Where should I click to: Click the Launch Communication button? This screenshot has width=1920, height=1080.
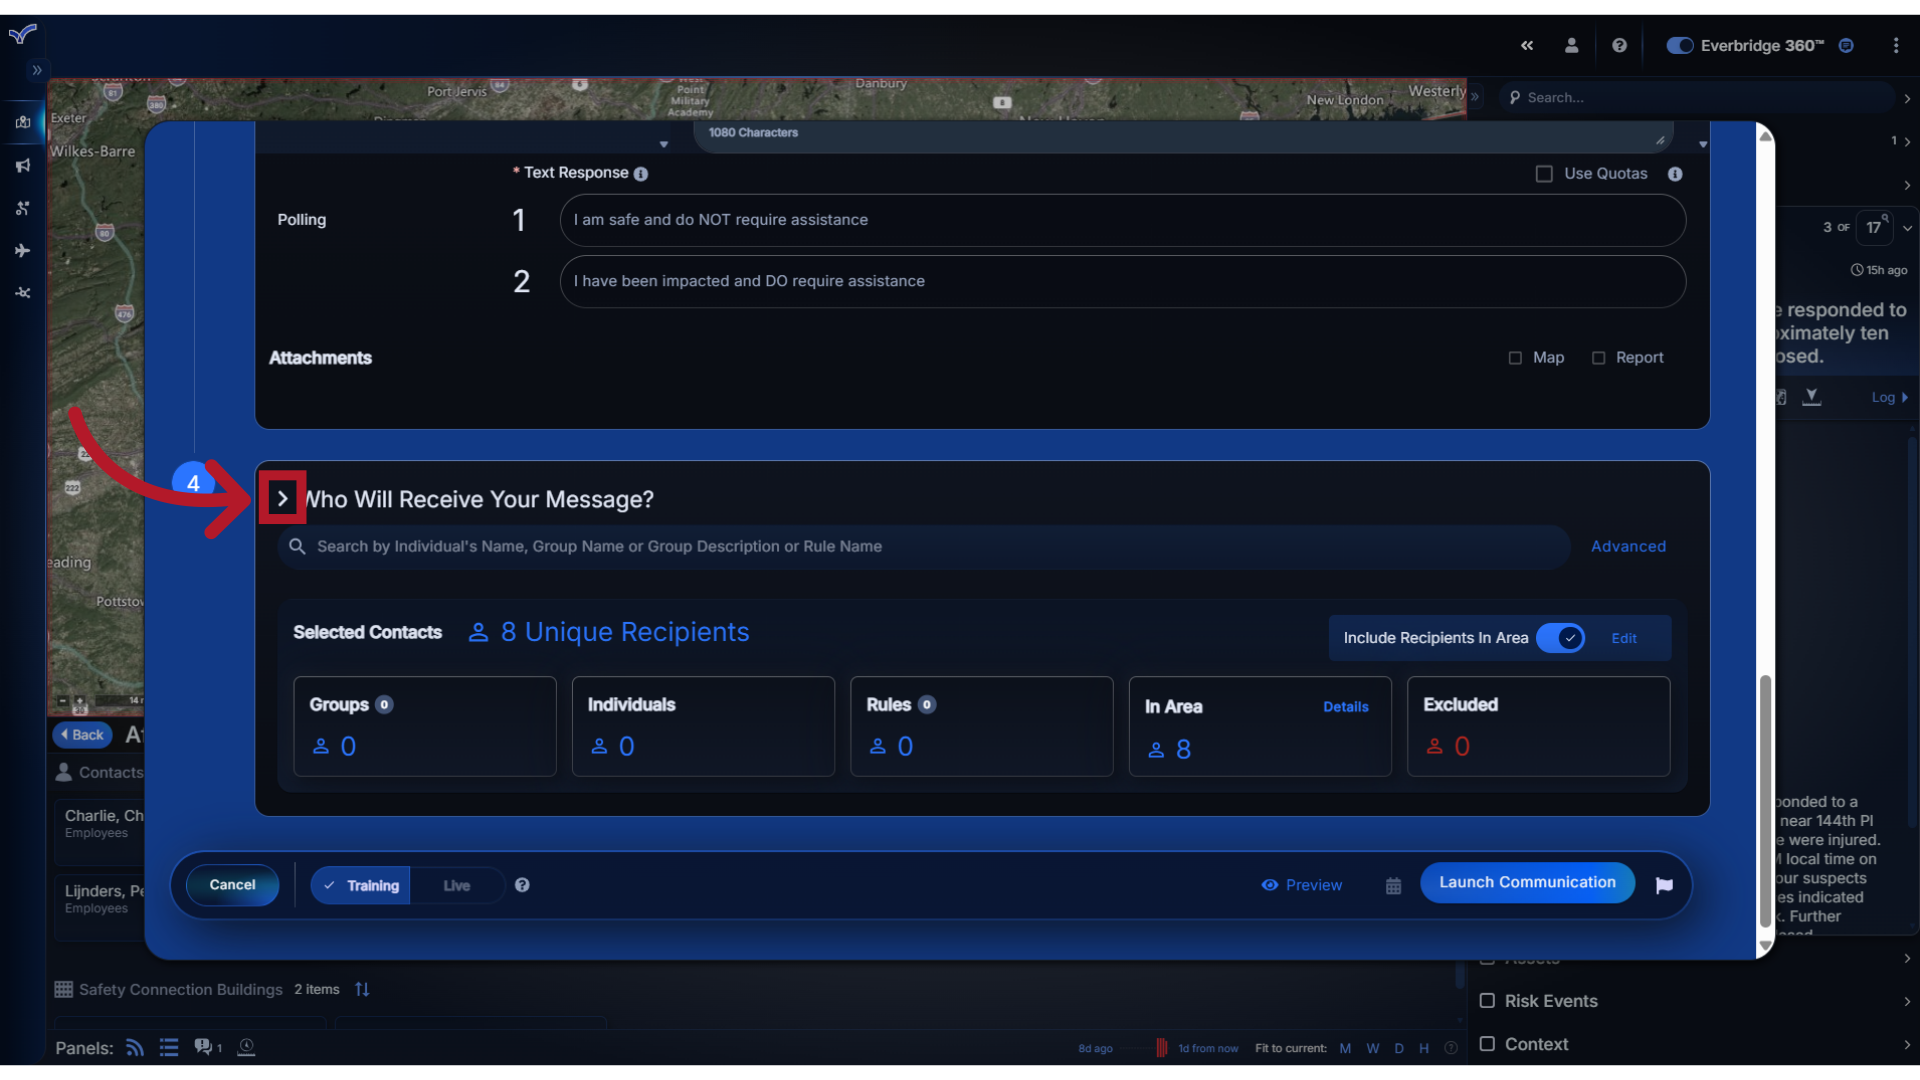[x=1527, y=881]
